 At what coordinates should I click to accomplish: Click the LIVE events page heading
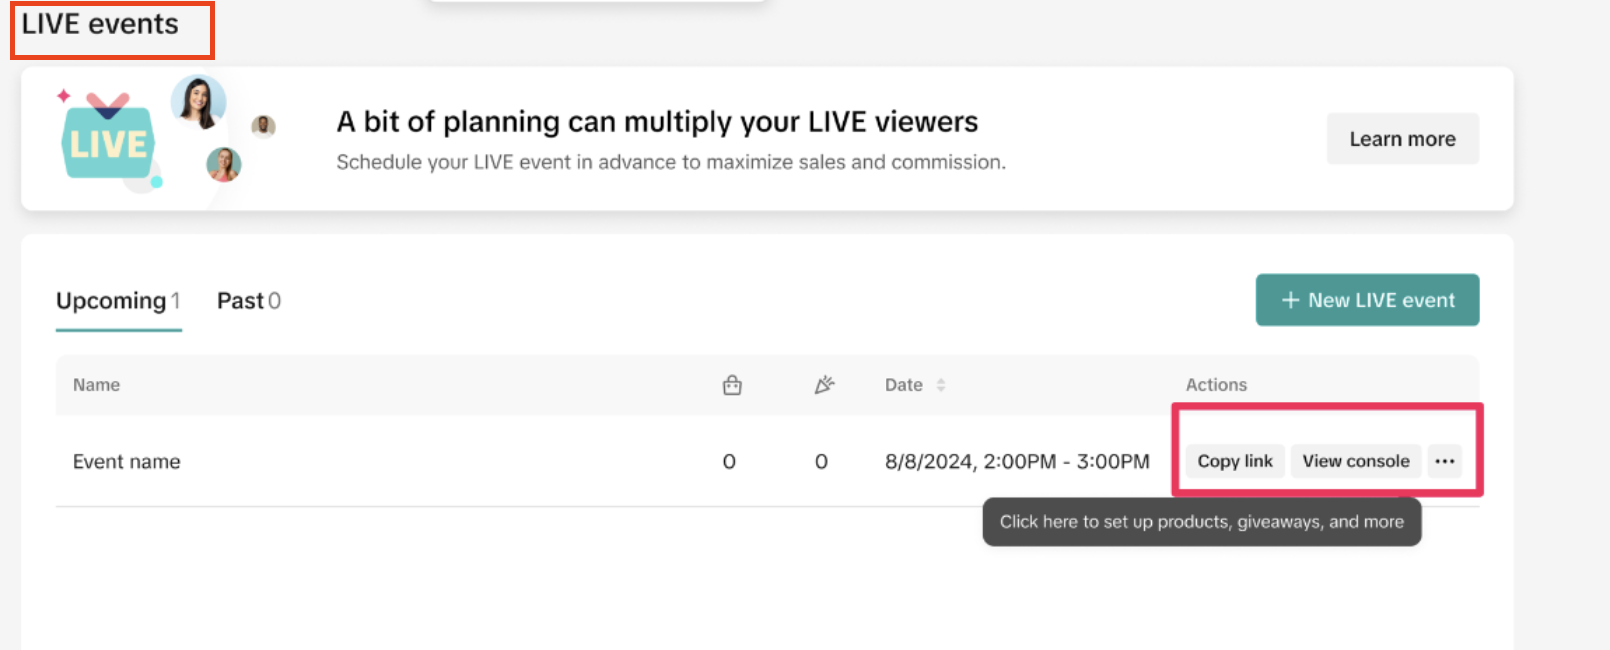[100, 25]
